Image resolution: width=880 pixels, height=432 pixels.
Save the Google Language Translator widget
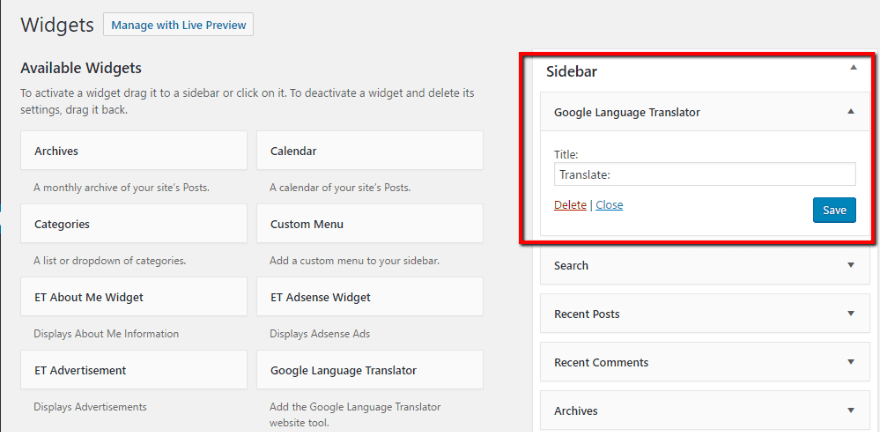[x=834, y=210]
